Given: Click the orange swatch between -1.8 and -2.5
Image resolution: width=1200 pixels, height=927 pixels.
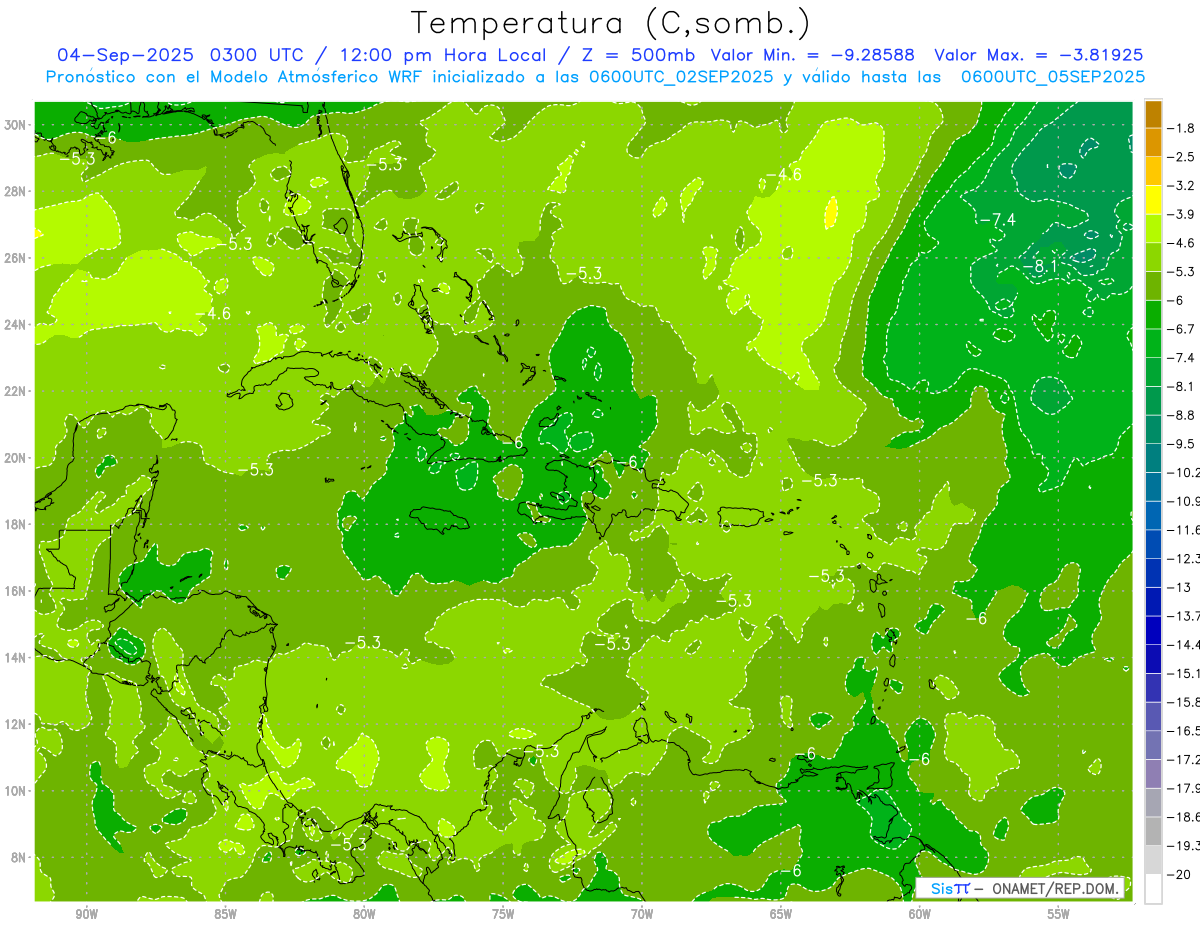Looking at the screenshot, I should (1153, 143).
